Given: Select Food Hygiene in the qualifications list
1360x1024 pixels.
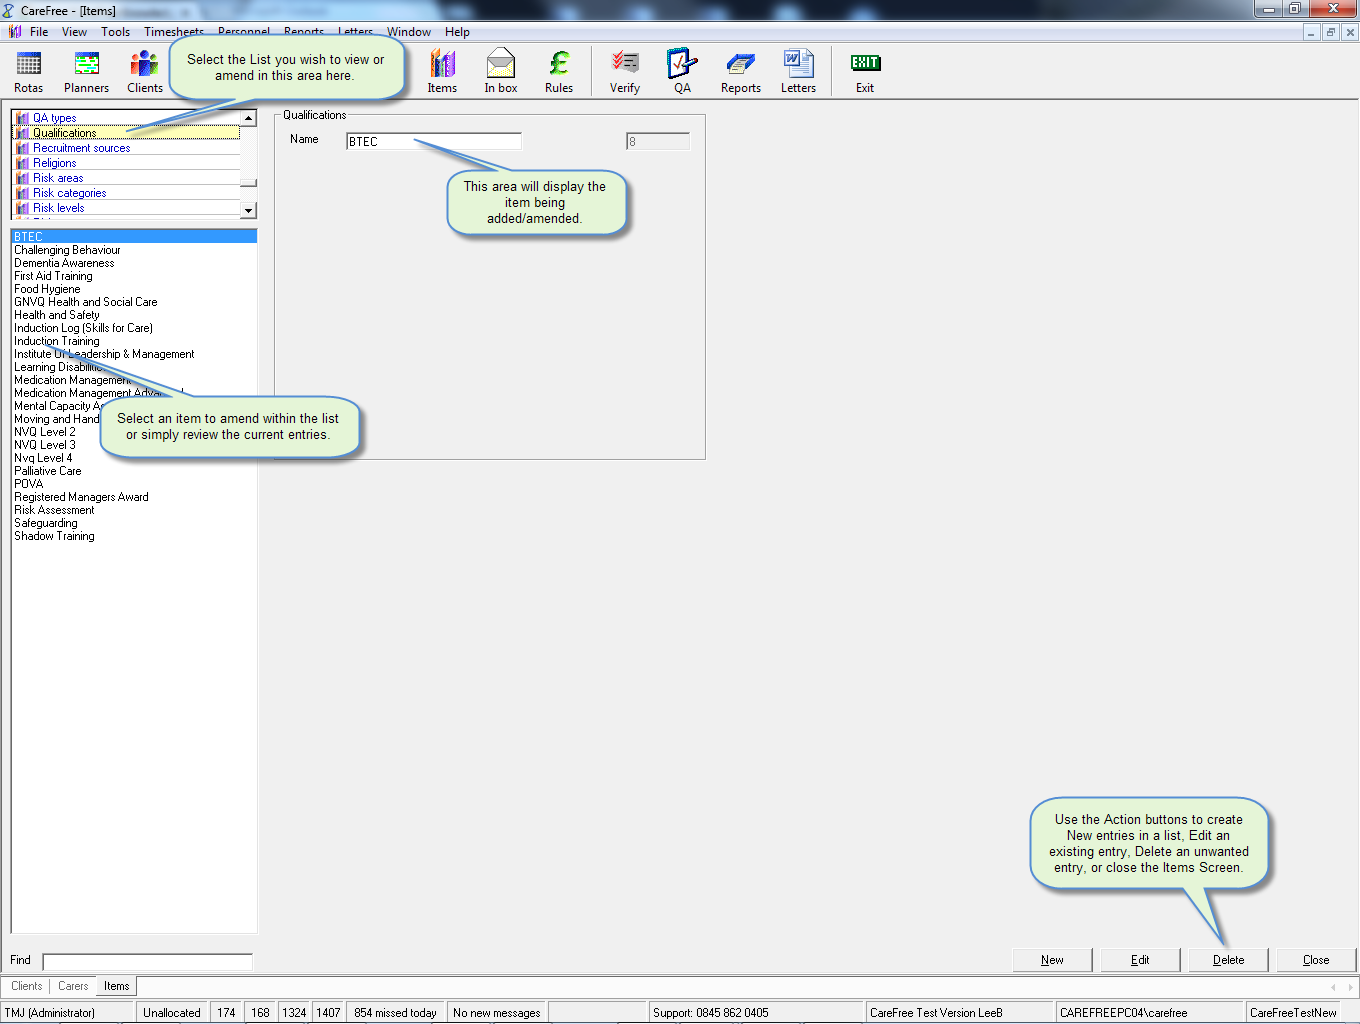Looking at the screenshot, I should pos(47,289).
